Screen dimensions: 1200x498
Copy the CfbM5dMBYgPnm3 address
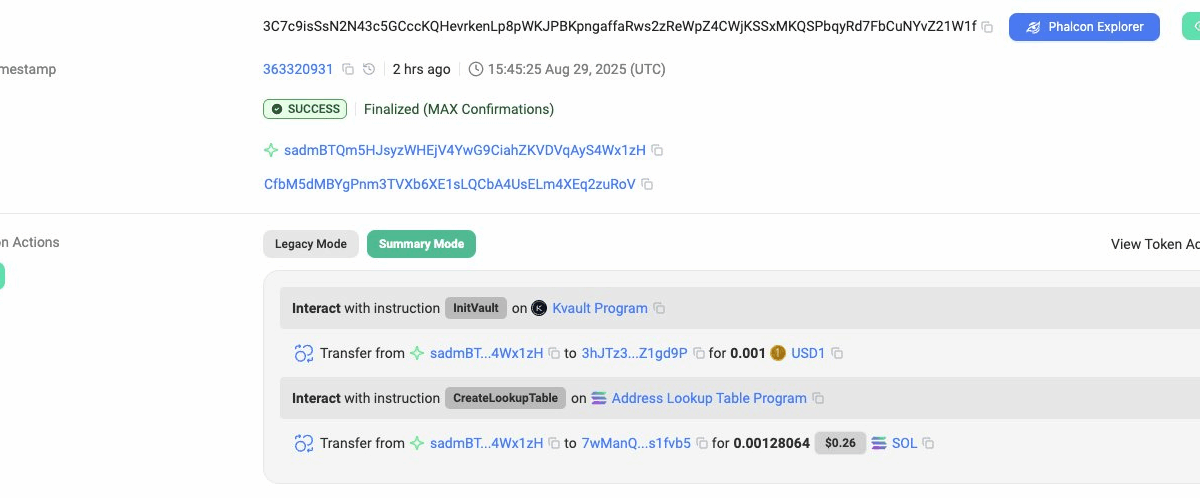click(647, 184)
